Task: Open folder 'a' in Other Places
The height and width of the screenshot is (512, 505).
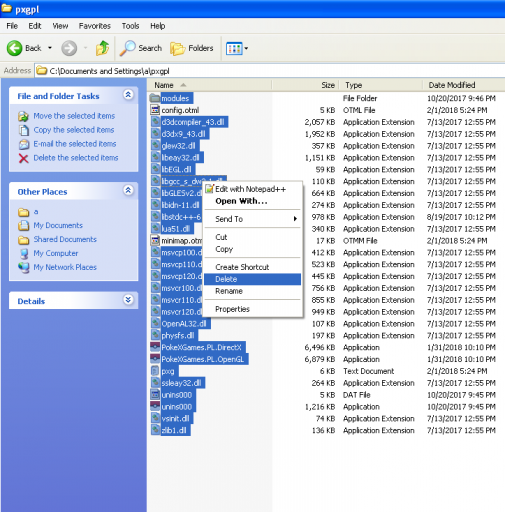Action: [36, 212]
